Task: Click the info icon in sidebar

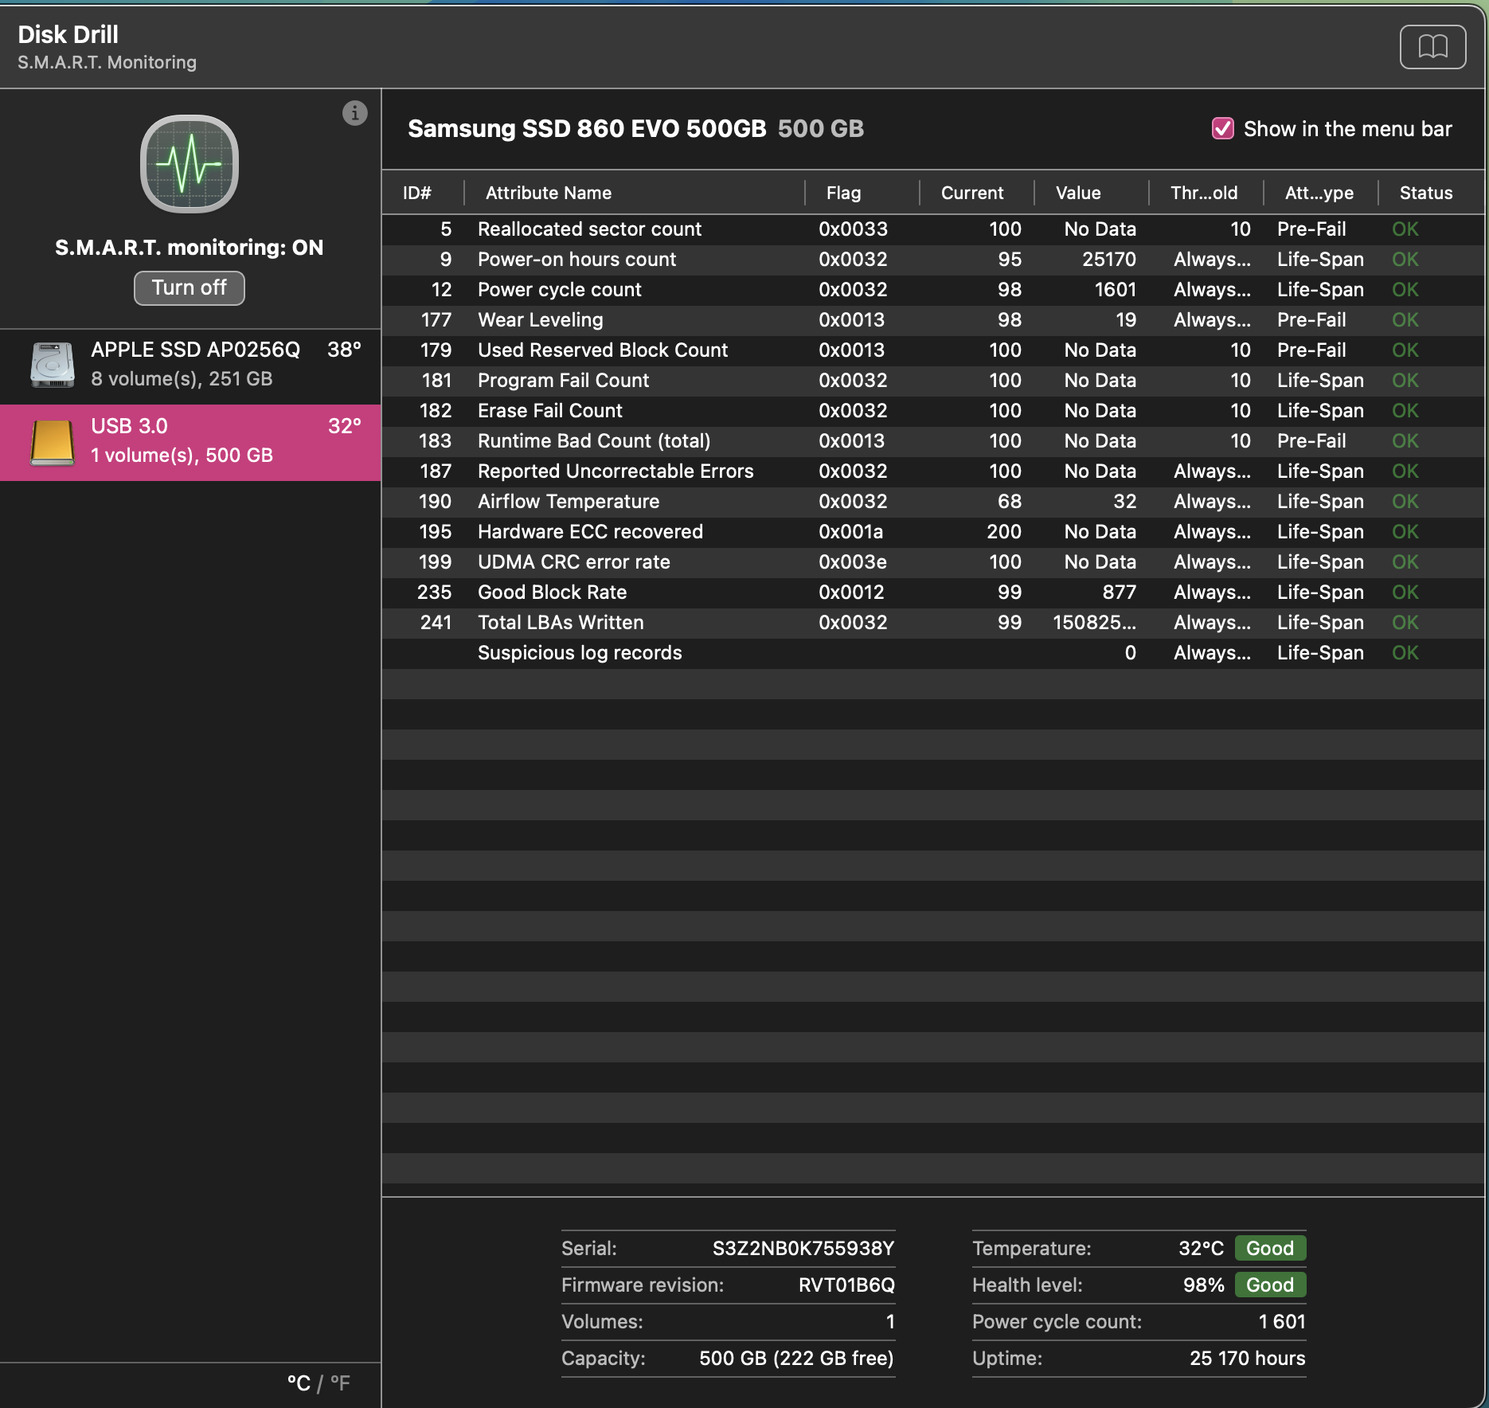Action: coord(355,113)
